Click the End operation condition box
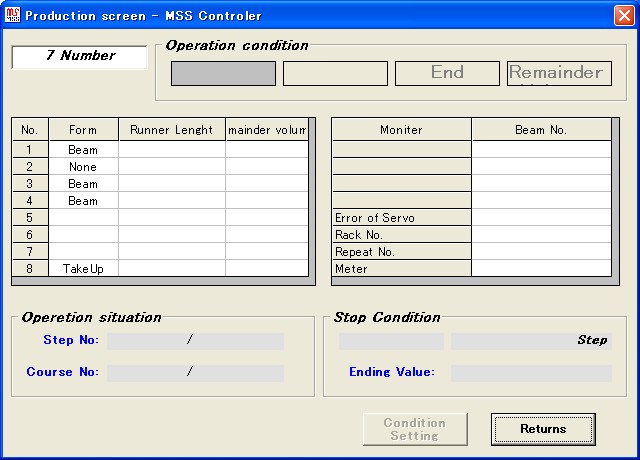This screenshot has width=640, height=460. (x=447, y=73)
